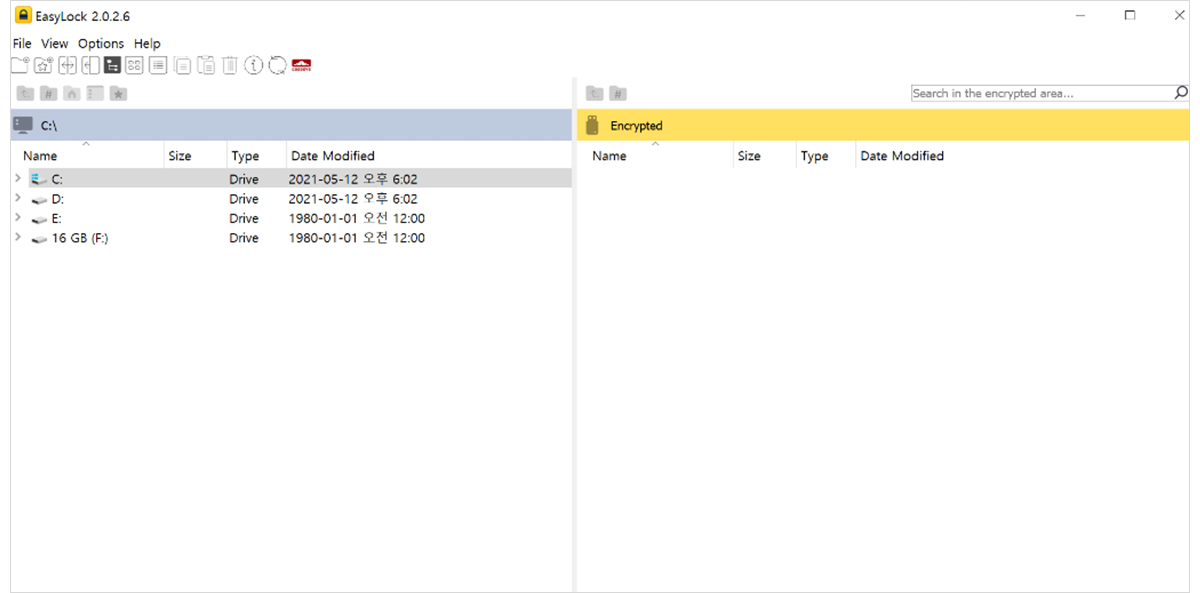The height and width of the screenshot is (593, 1200).
Task: Click the 'Drive' type cell in D: row
Action: tap(243, 199)
